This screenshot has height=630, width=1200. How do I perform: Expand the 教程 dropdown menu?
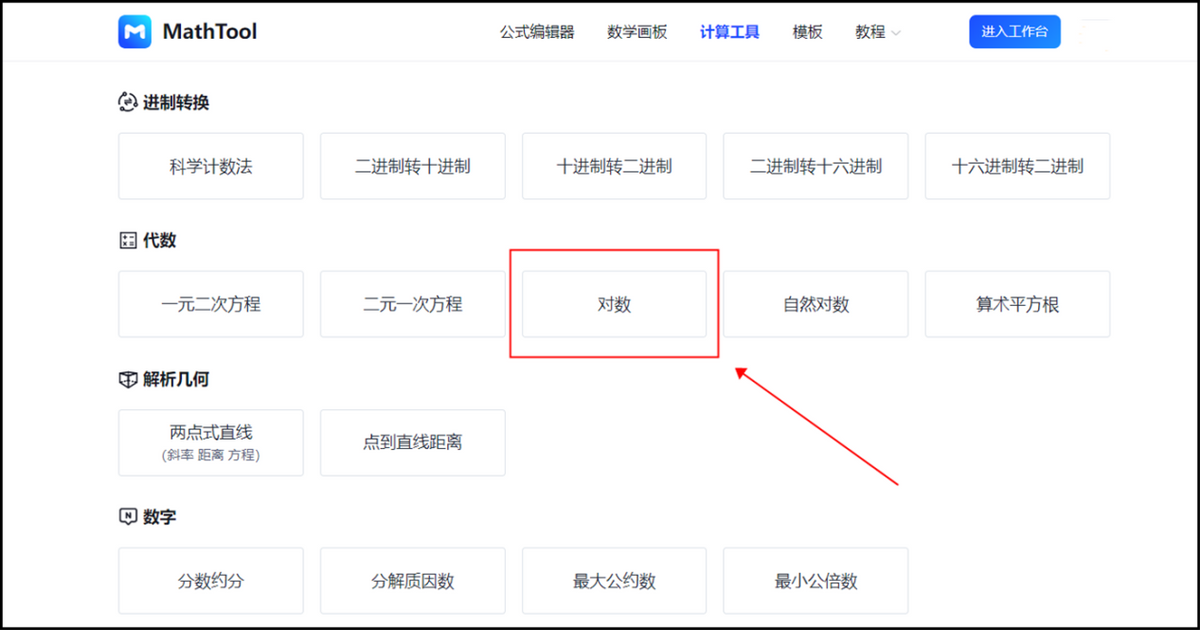pos(877,32)
